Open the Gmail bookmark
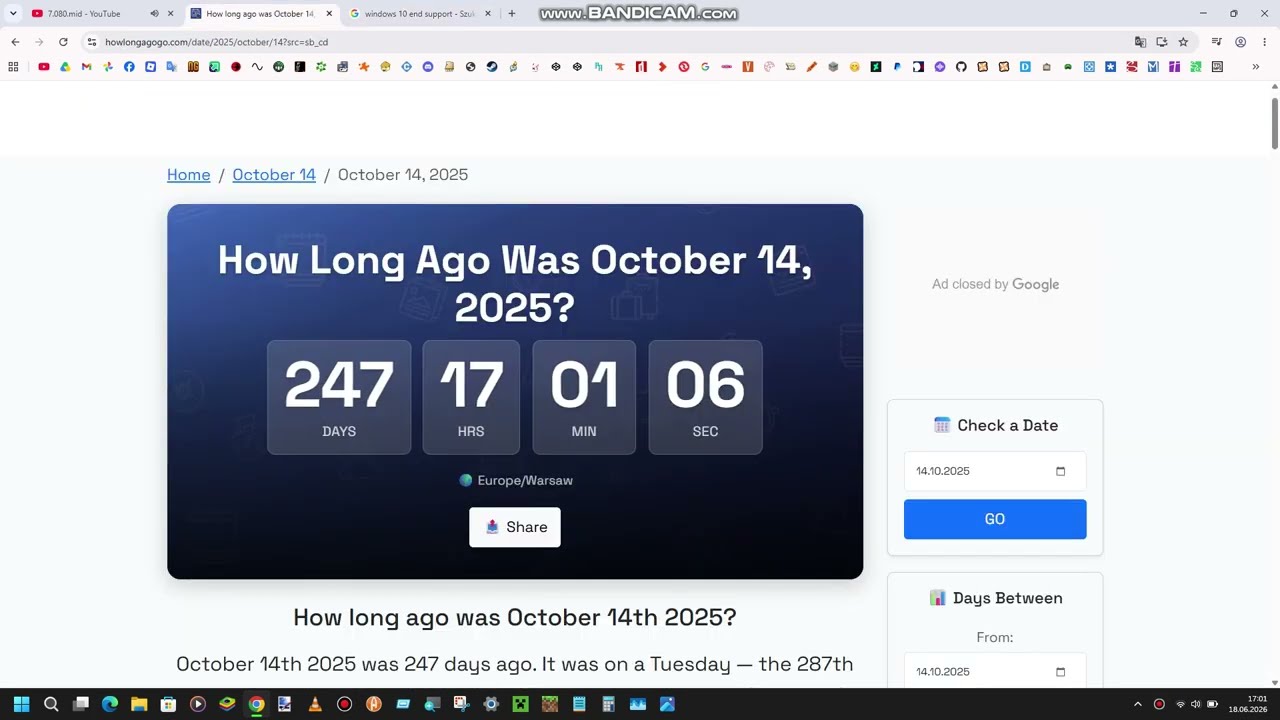The width and height of the screenshot is (1280, 720). point(86,67)
